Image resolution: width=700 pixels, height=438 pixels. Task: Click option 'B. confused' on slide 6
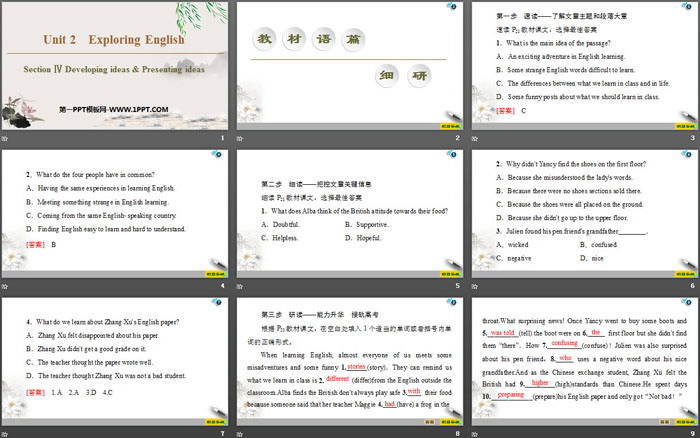[598, 245]
